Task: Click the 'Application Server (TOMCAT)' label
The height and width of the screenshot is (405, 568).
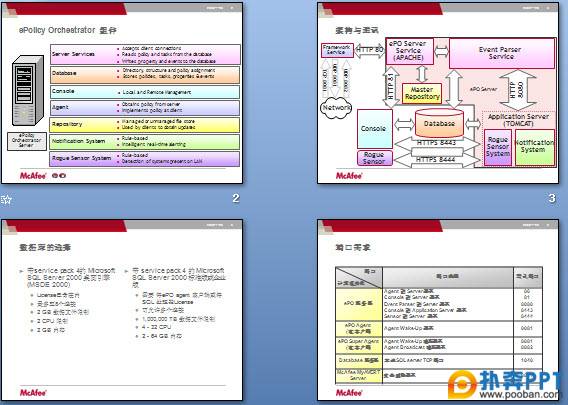Action: click(519, 120)
